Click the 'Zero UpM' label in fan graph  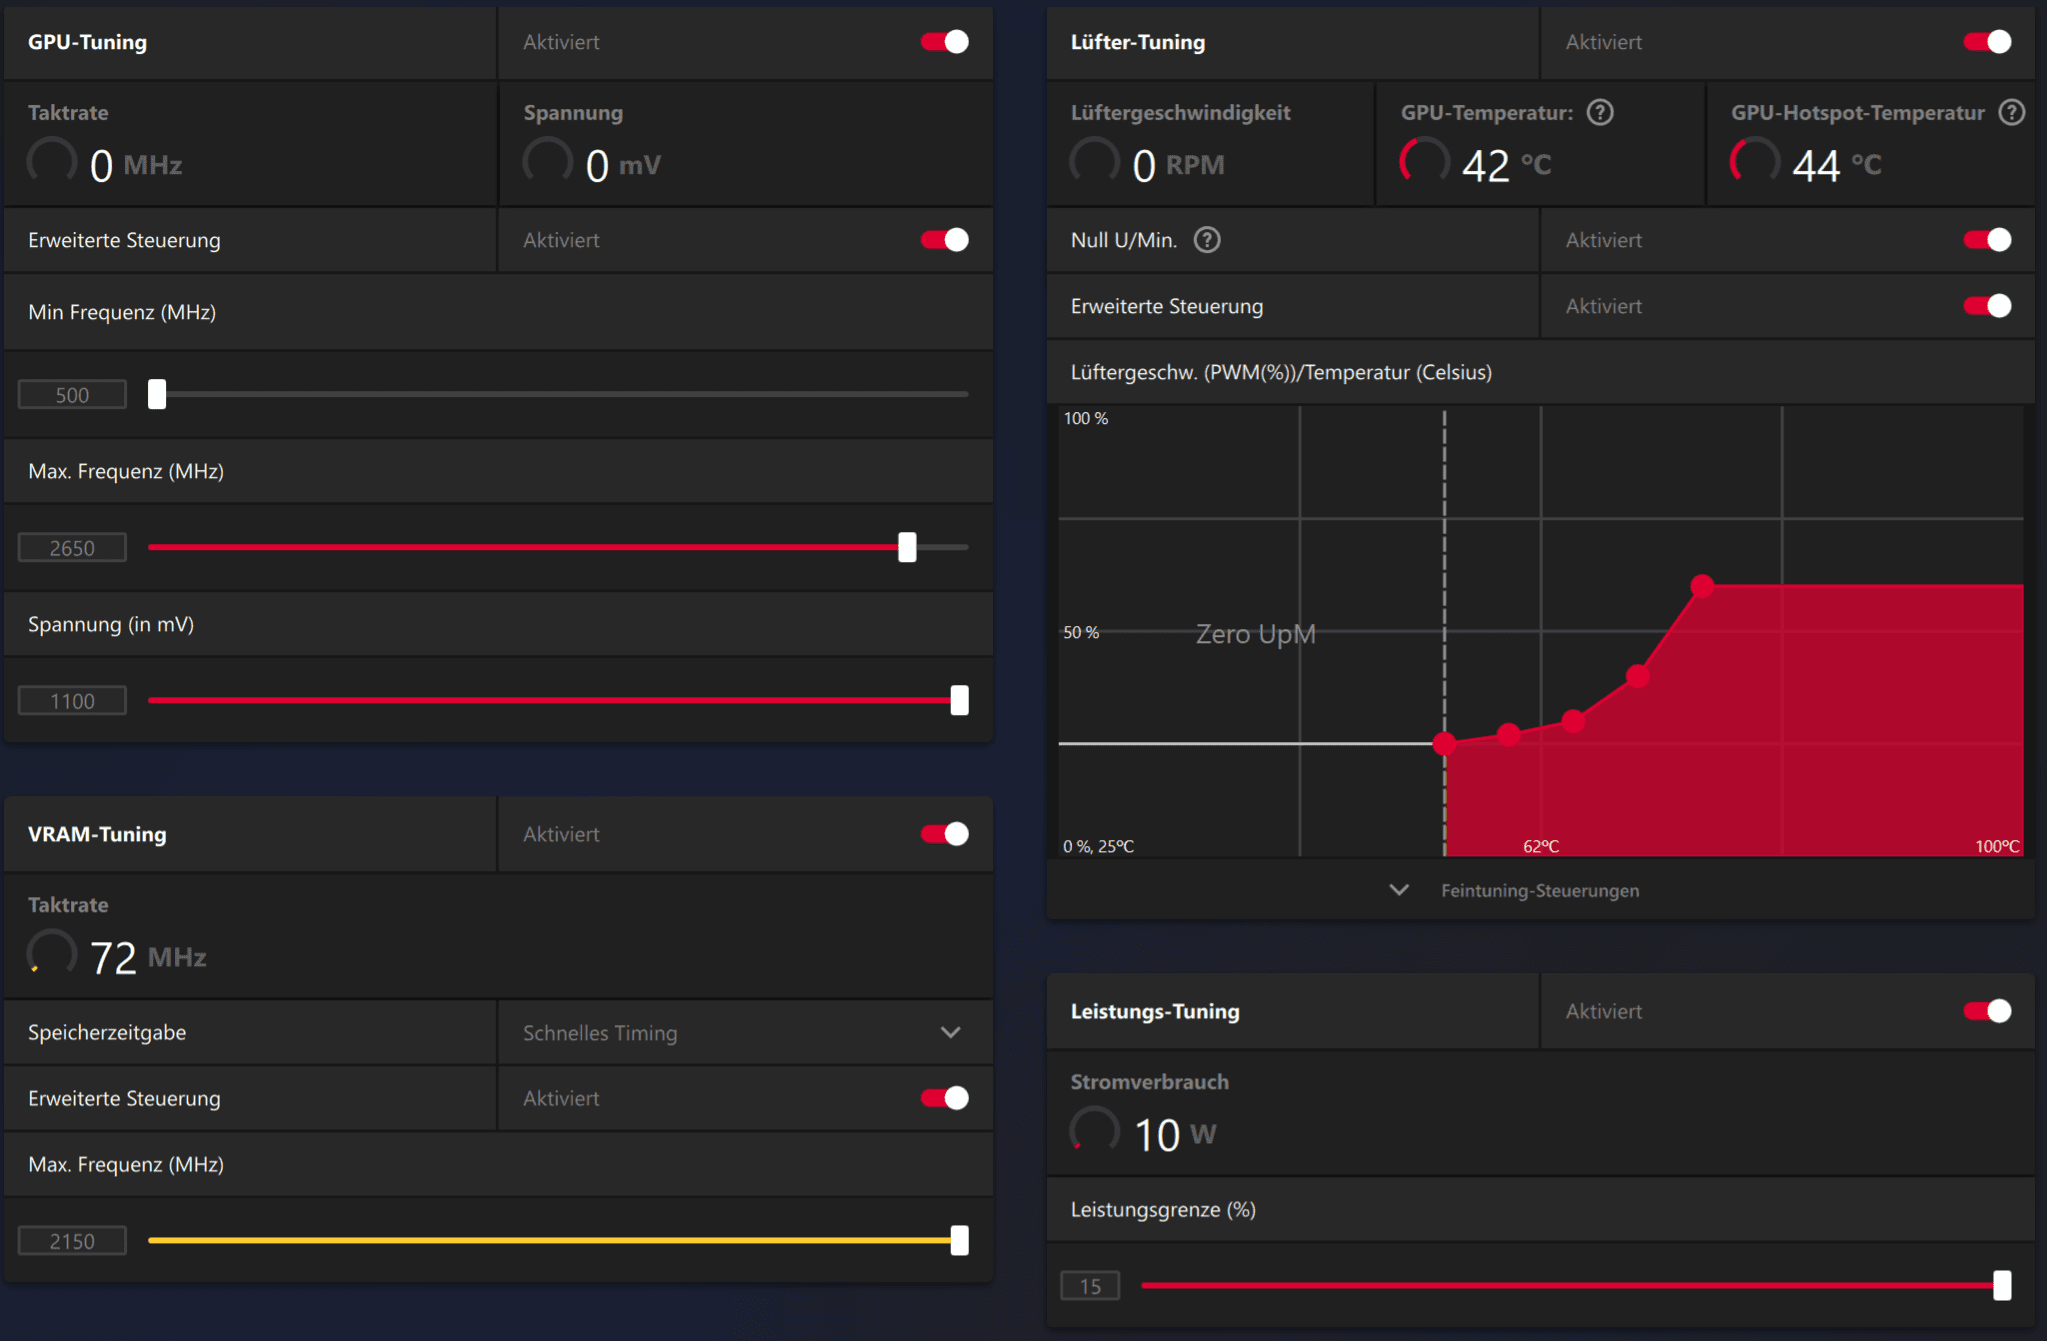pyautogui.click(x=1256, y=634)
